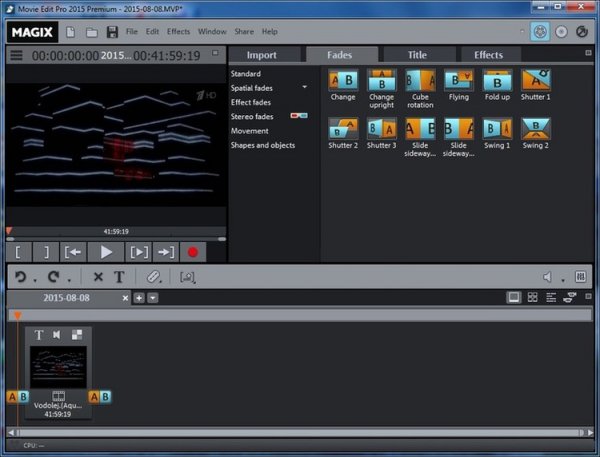Viewport: 600px width, 457px height.
Task: Open a project with the folder icon
Action: [x=91, y=32]
